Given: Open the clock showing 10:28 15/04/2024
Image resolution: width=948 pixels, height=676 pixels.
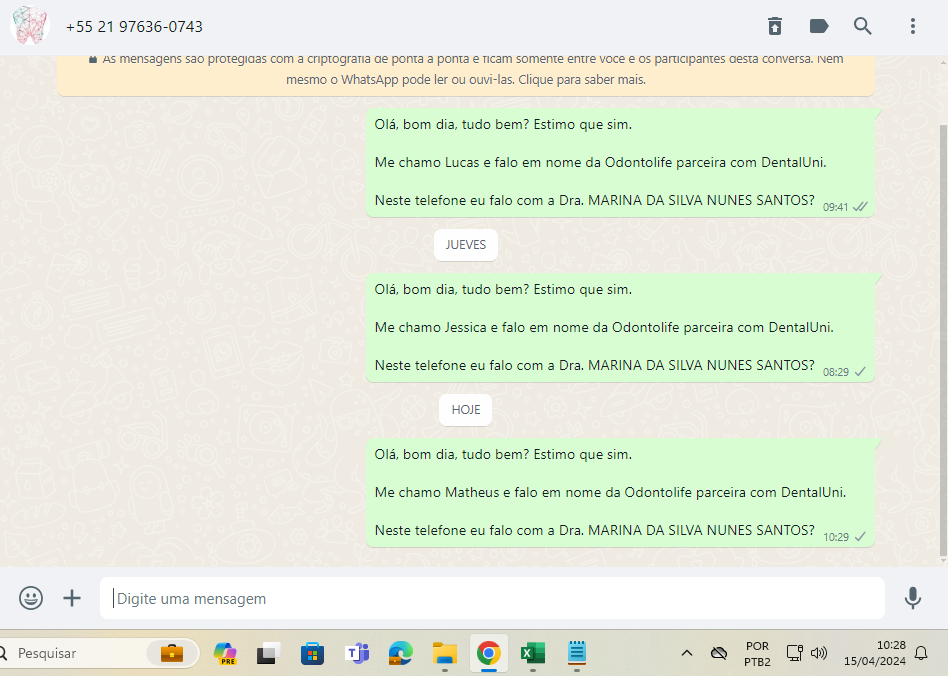Looking at the screenshot, I should [x=875, y=653].
